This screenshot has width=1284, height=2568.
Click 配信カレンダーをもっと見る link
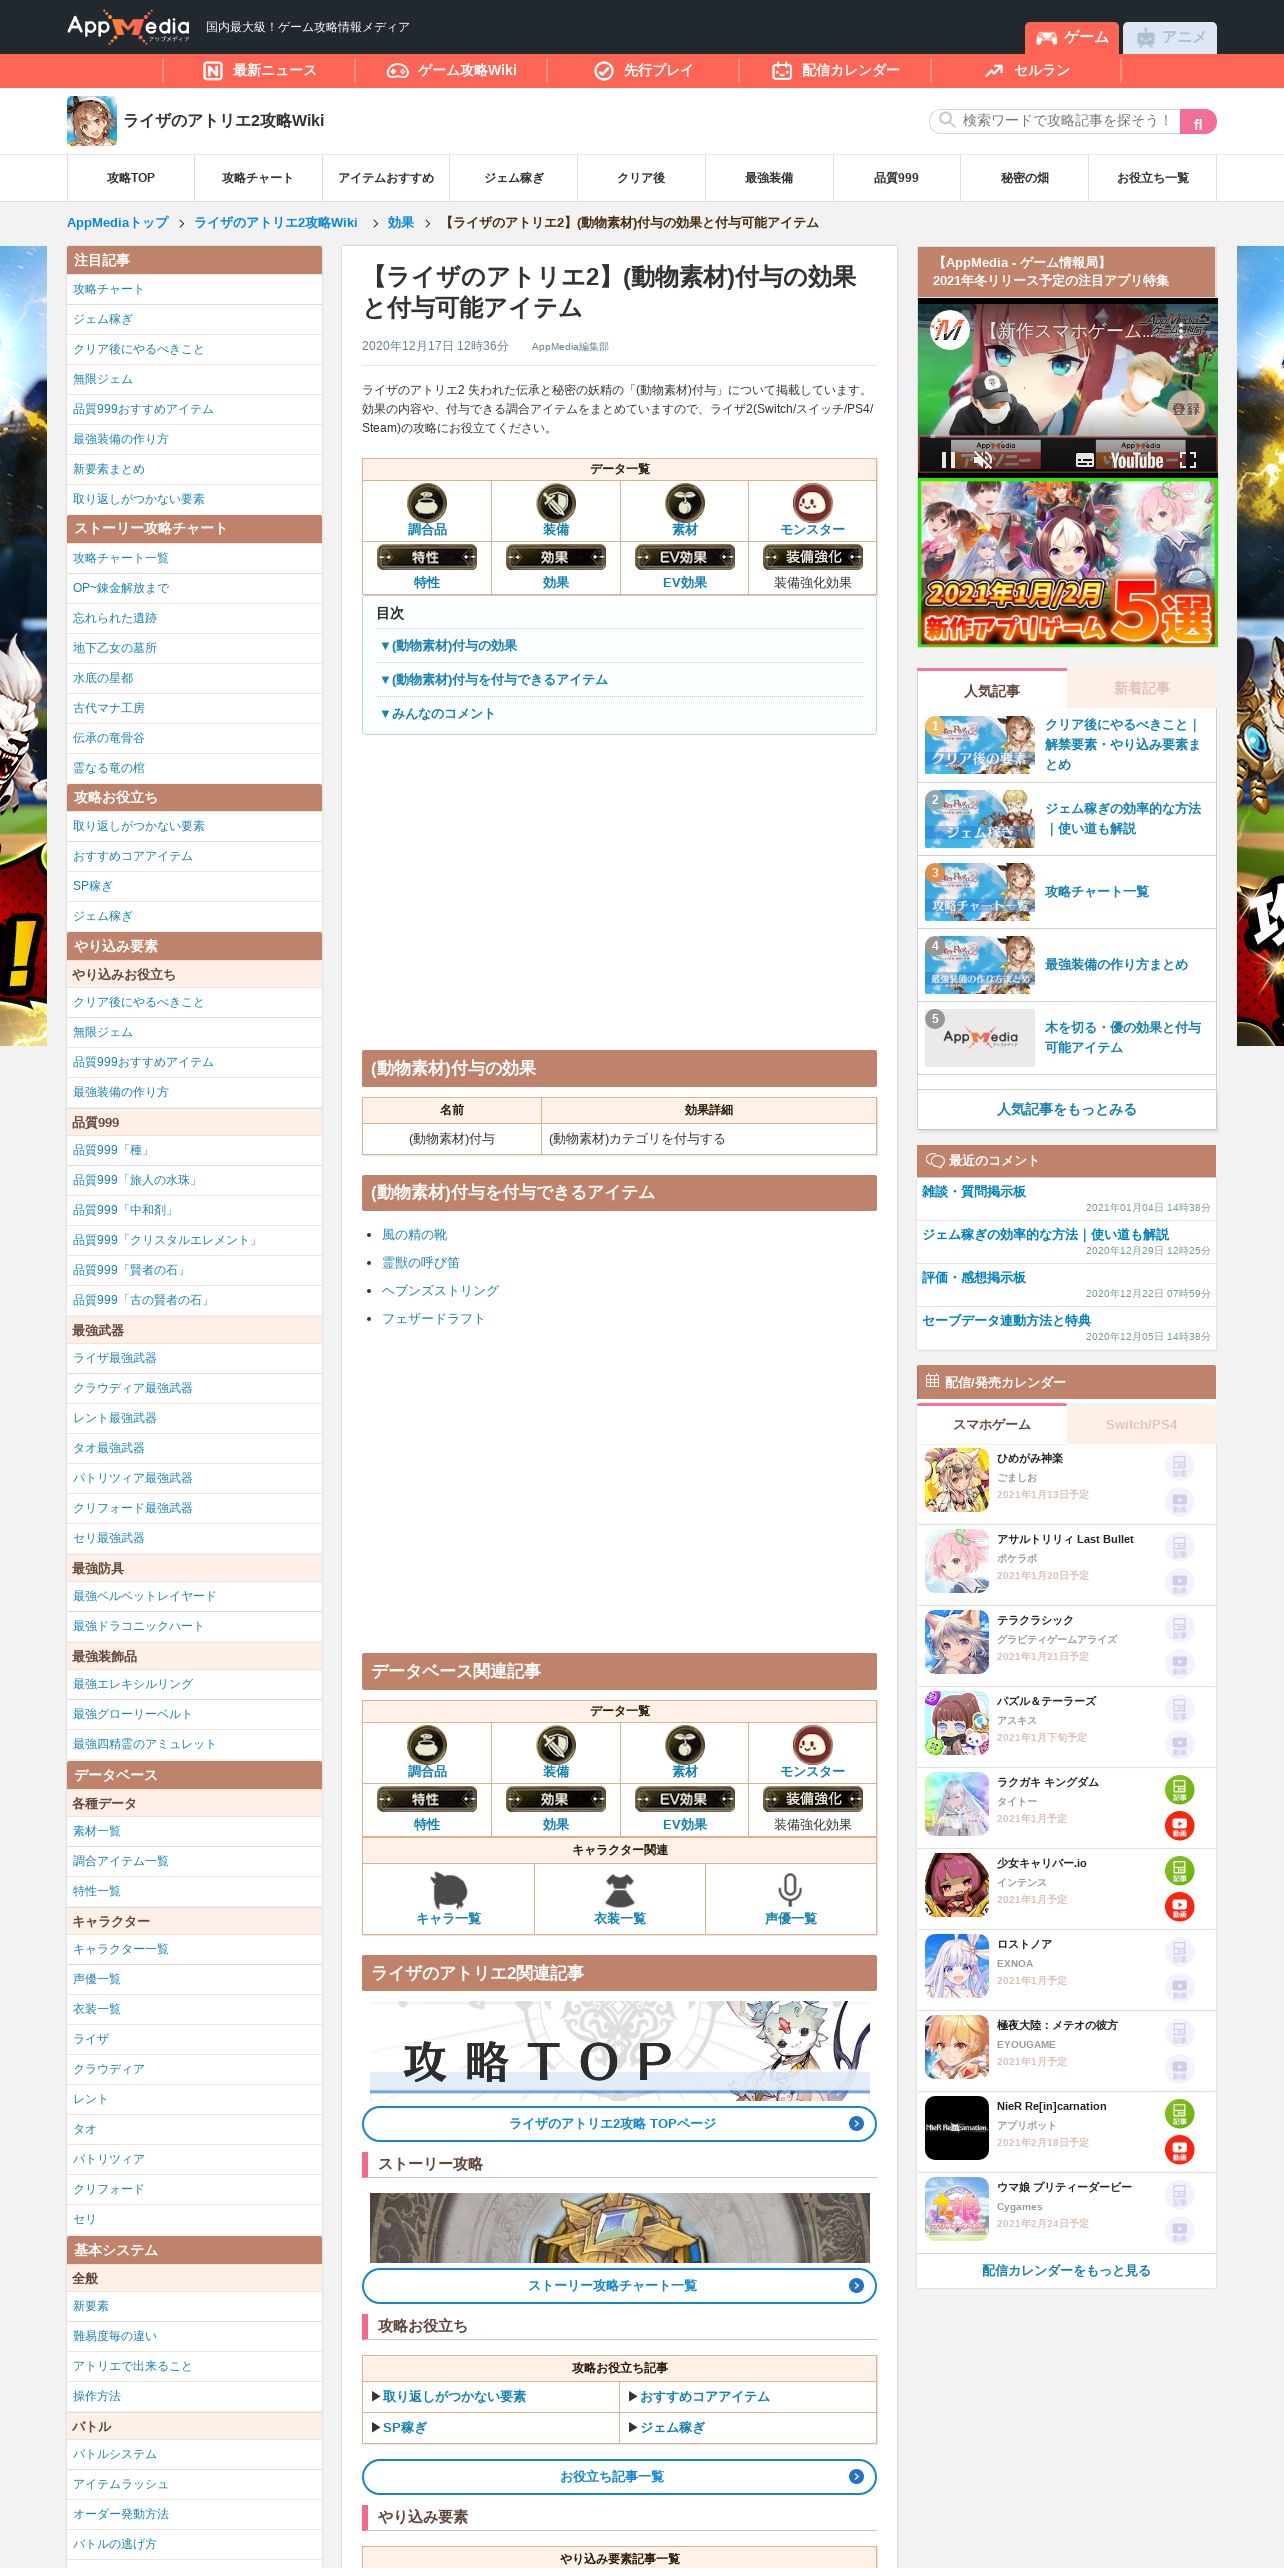pyautogui.click(x=1066, y=2270)
